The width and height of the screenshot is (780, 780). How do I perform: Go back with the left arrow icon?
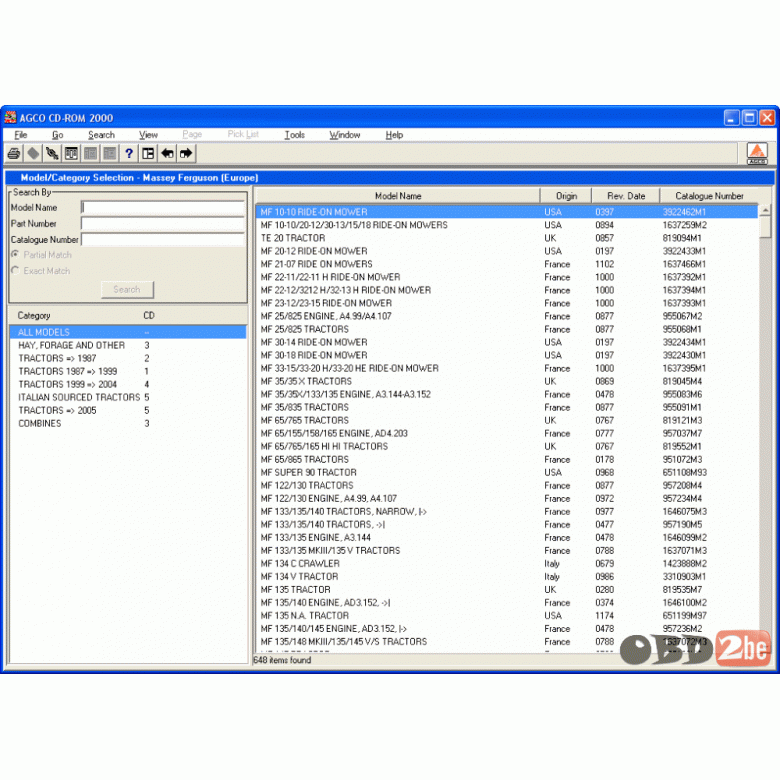click(x=167, y=153)
